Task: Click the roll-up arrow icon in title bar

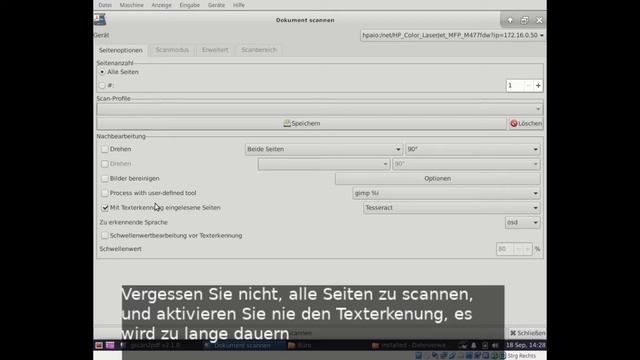Action: click(510, 20)
